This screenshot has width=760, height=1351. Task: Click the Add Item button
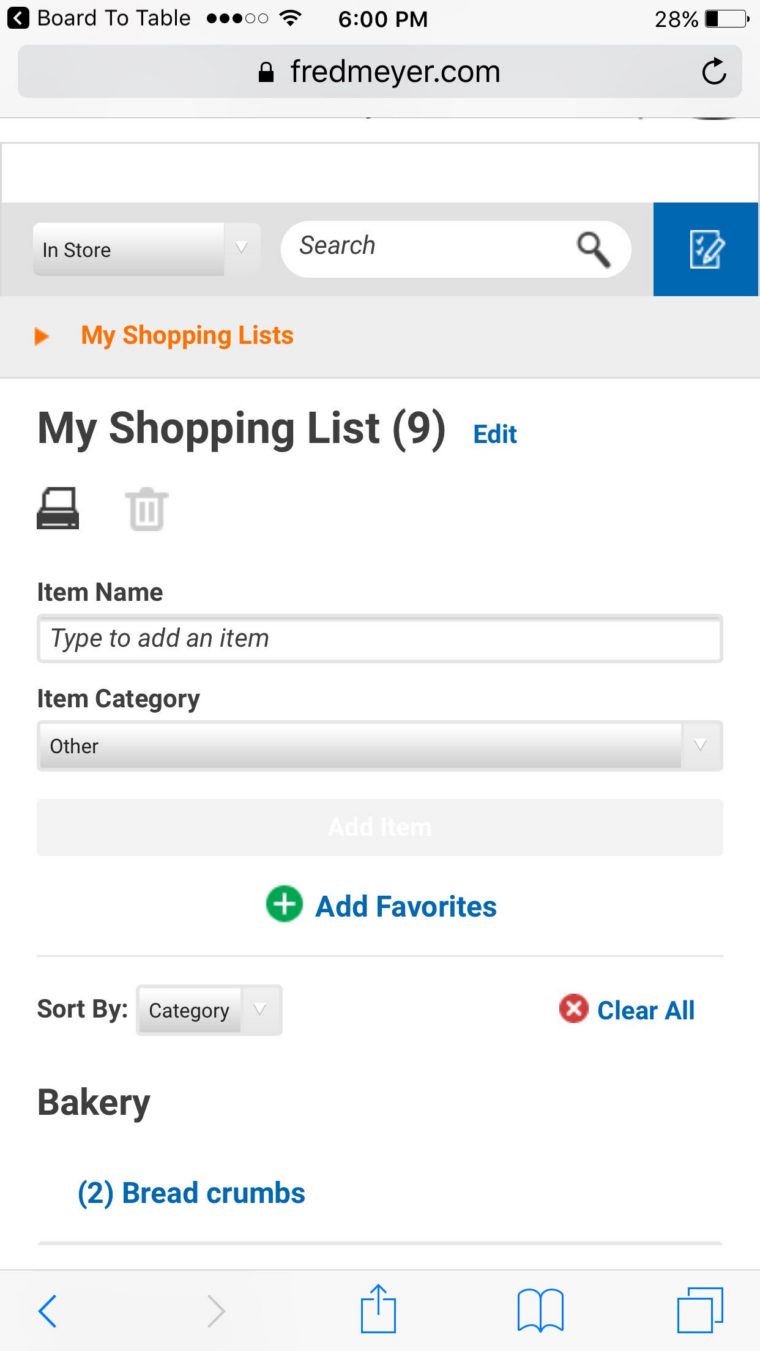[x=380, y=827]
